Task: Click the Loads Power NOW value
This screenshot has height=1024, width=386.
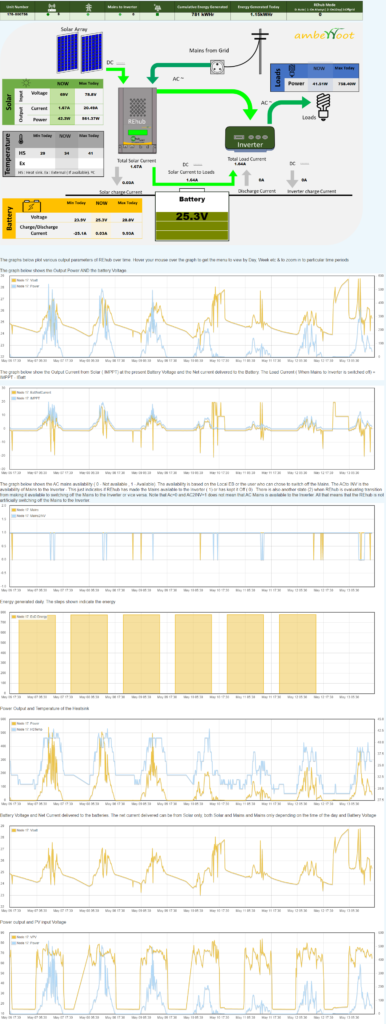Action: click(319, 84)
